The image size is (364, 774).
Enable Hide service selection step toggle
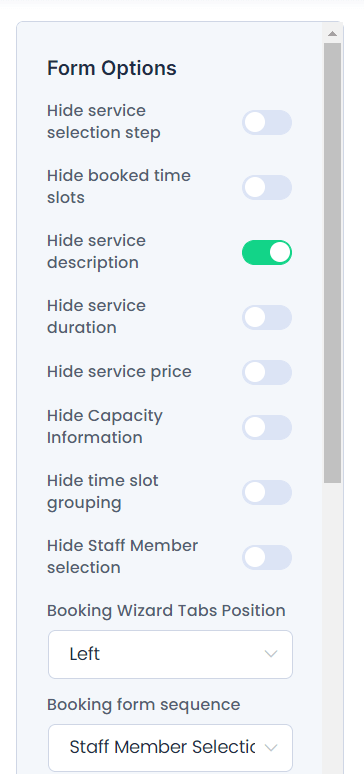[x=267, y=122]
